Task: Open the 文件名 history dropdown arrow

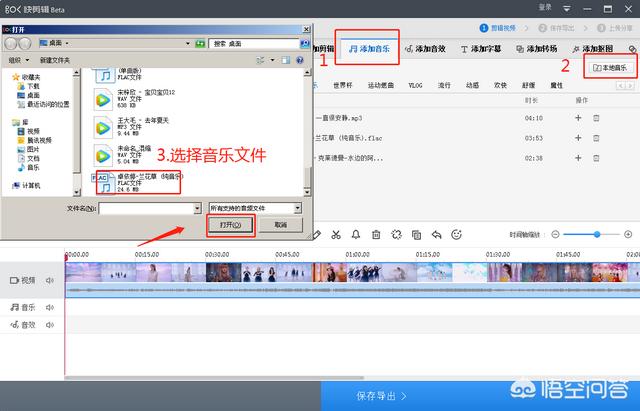Action: point(198,208)
